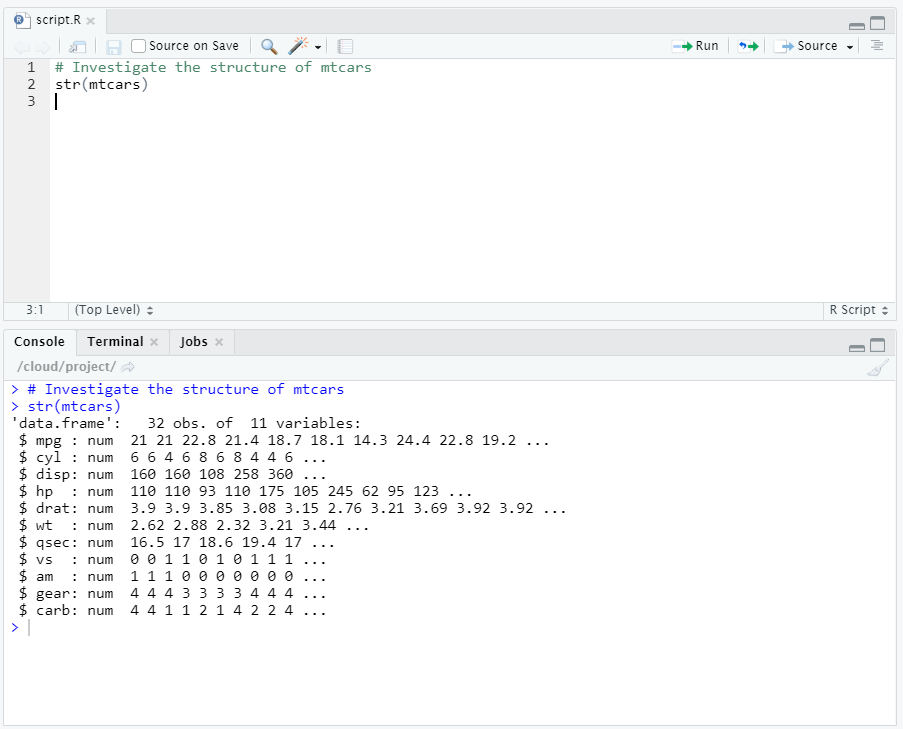Open Find/Replace with the magnifier icon
This screenshot has width=903, height=729.
click(268, 45)
